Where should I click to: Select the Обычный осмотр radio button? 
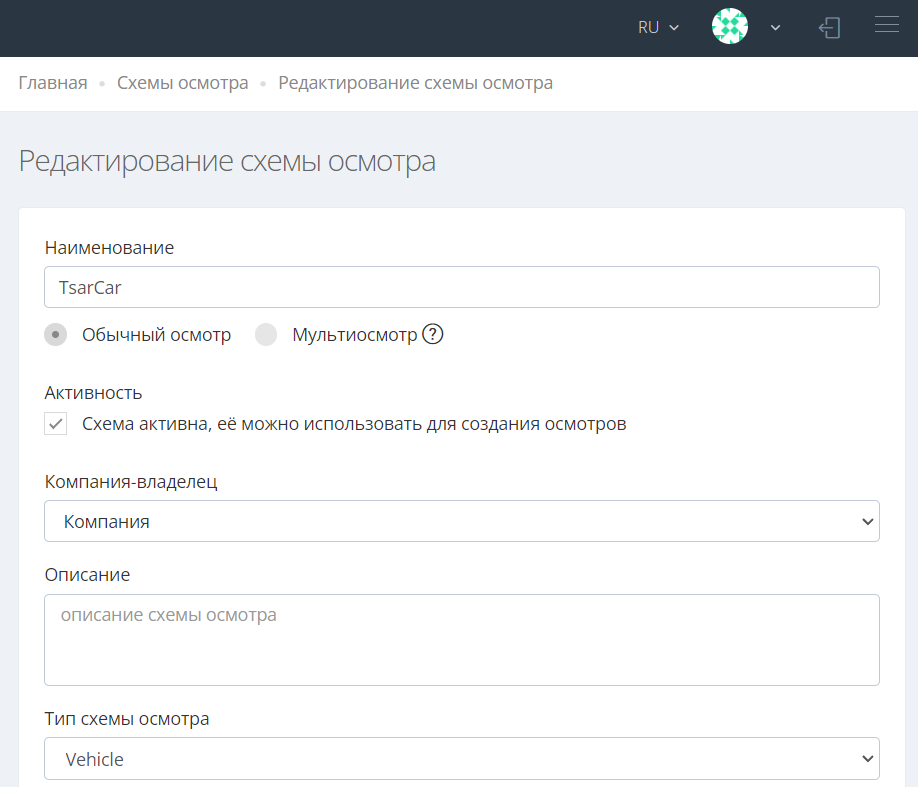tap(56, 335)
